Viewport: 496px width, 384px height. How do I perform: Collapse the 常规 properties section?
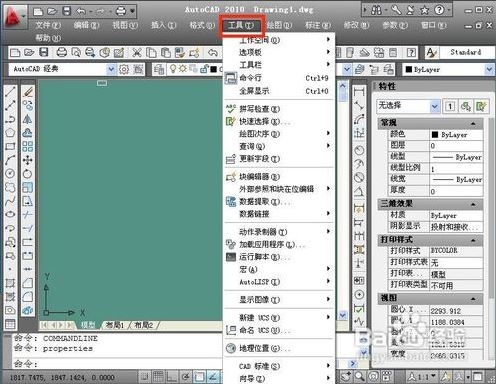click(x=473, y=124)
